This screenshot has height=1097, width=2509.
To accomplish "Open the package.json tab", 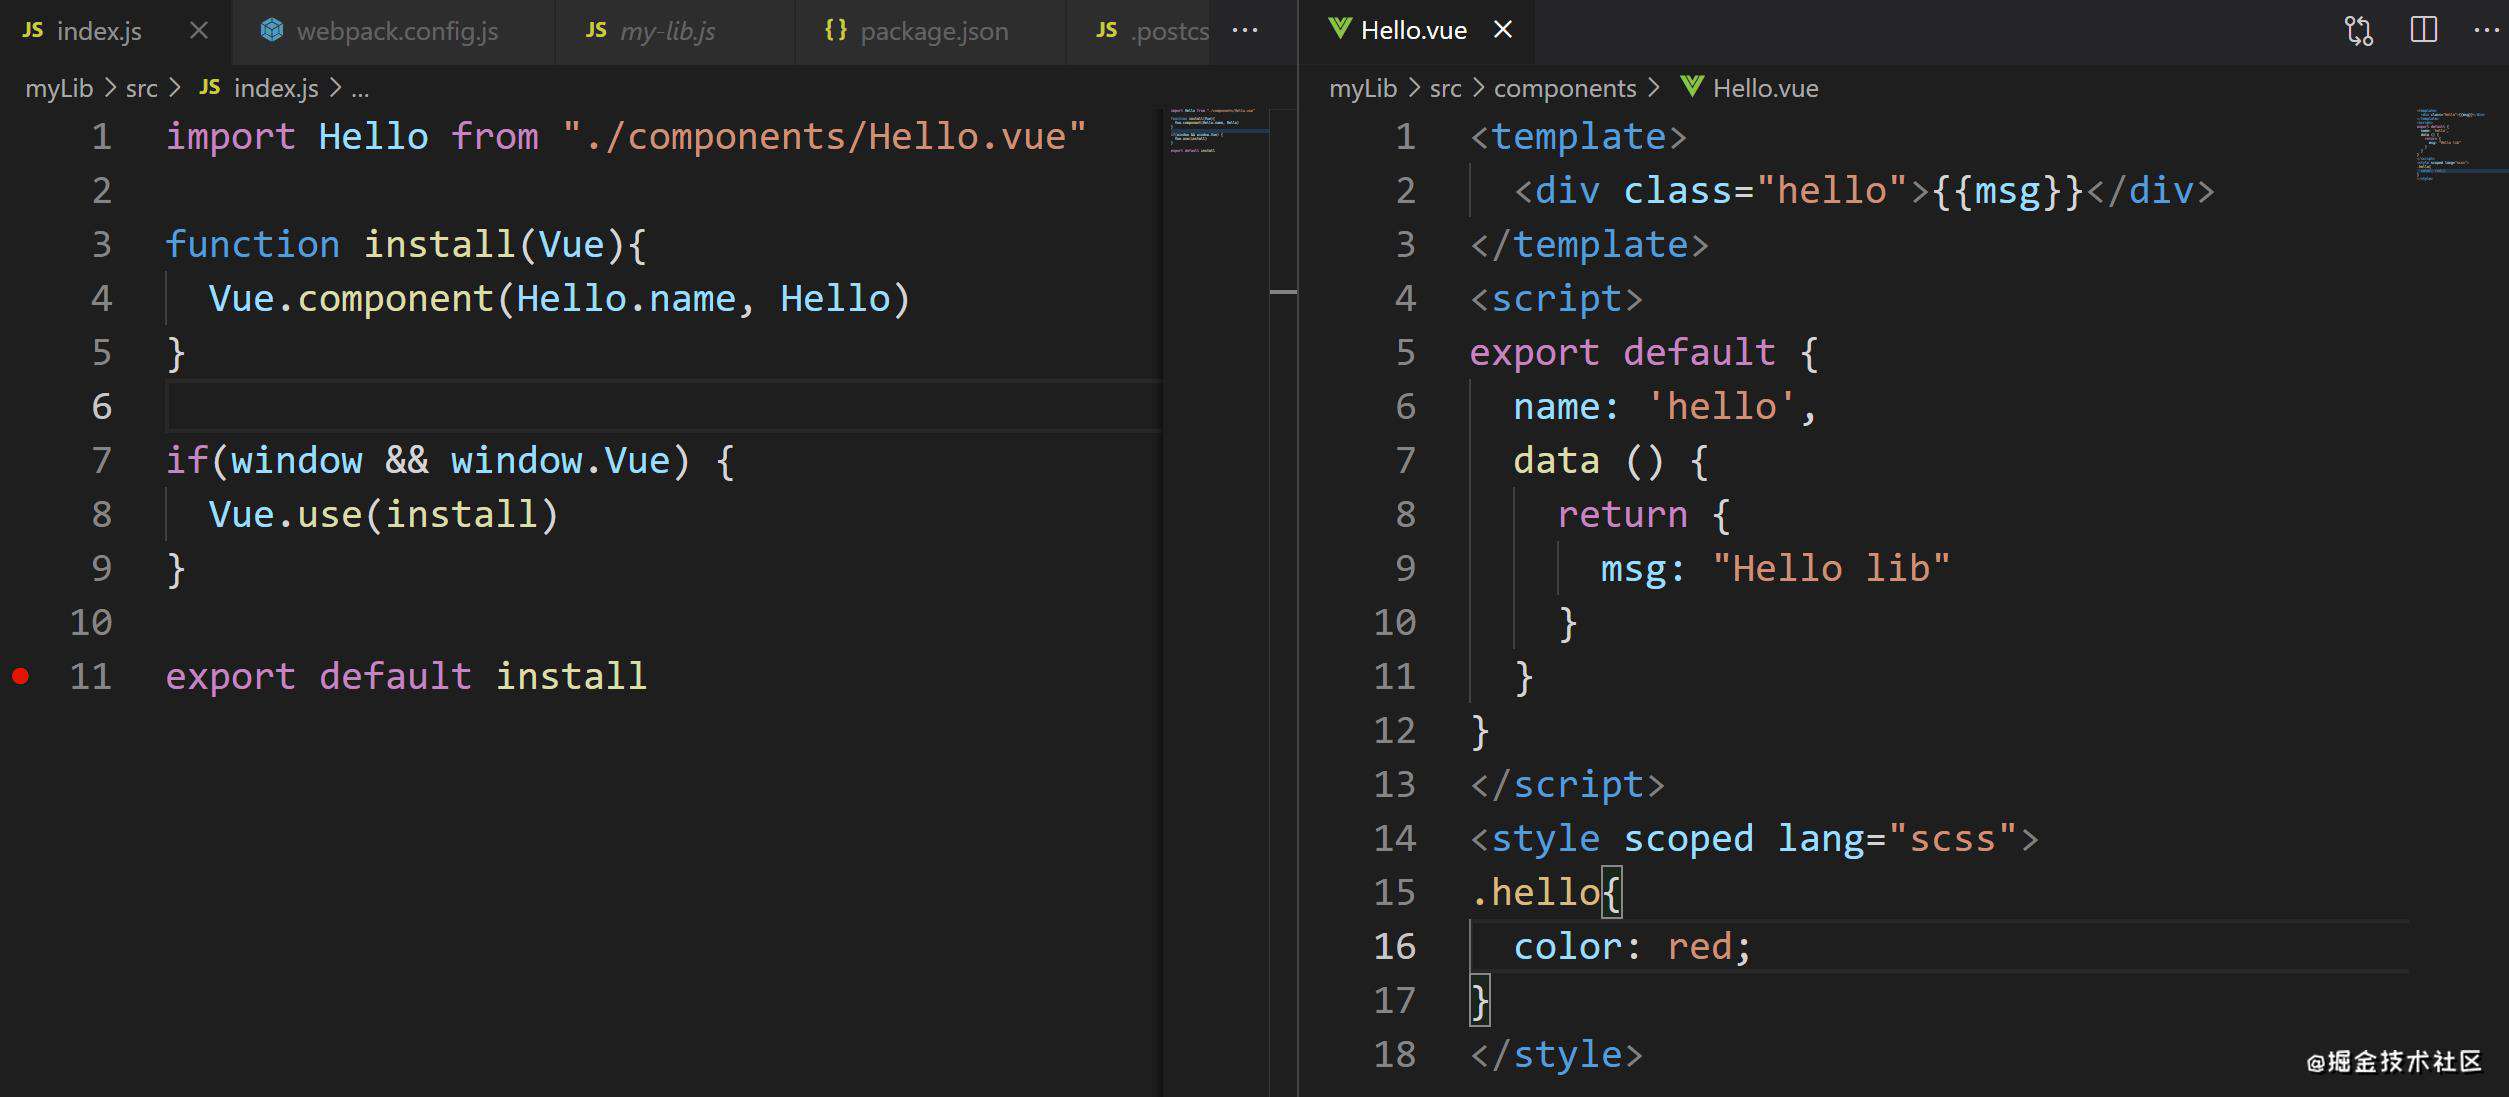I will [x=931, y=31].
